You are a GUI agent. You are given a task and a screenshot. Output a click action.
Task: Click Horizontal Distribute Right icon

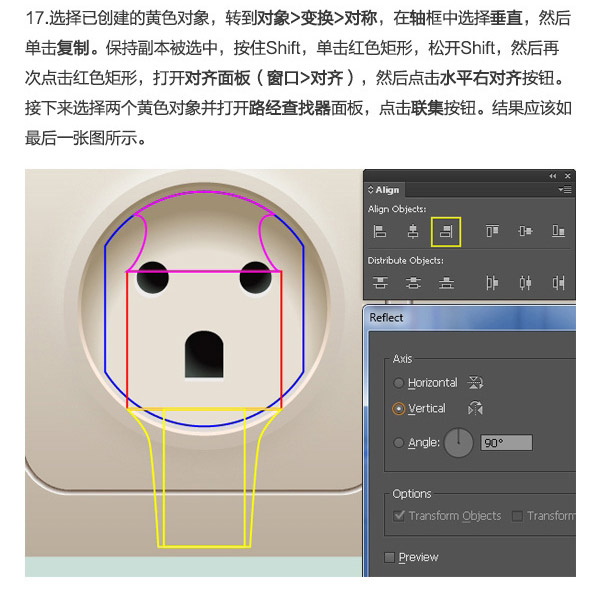pyautogui.click(x=558, y=283)
